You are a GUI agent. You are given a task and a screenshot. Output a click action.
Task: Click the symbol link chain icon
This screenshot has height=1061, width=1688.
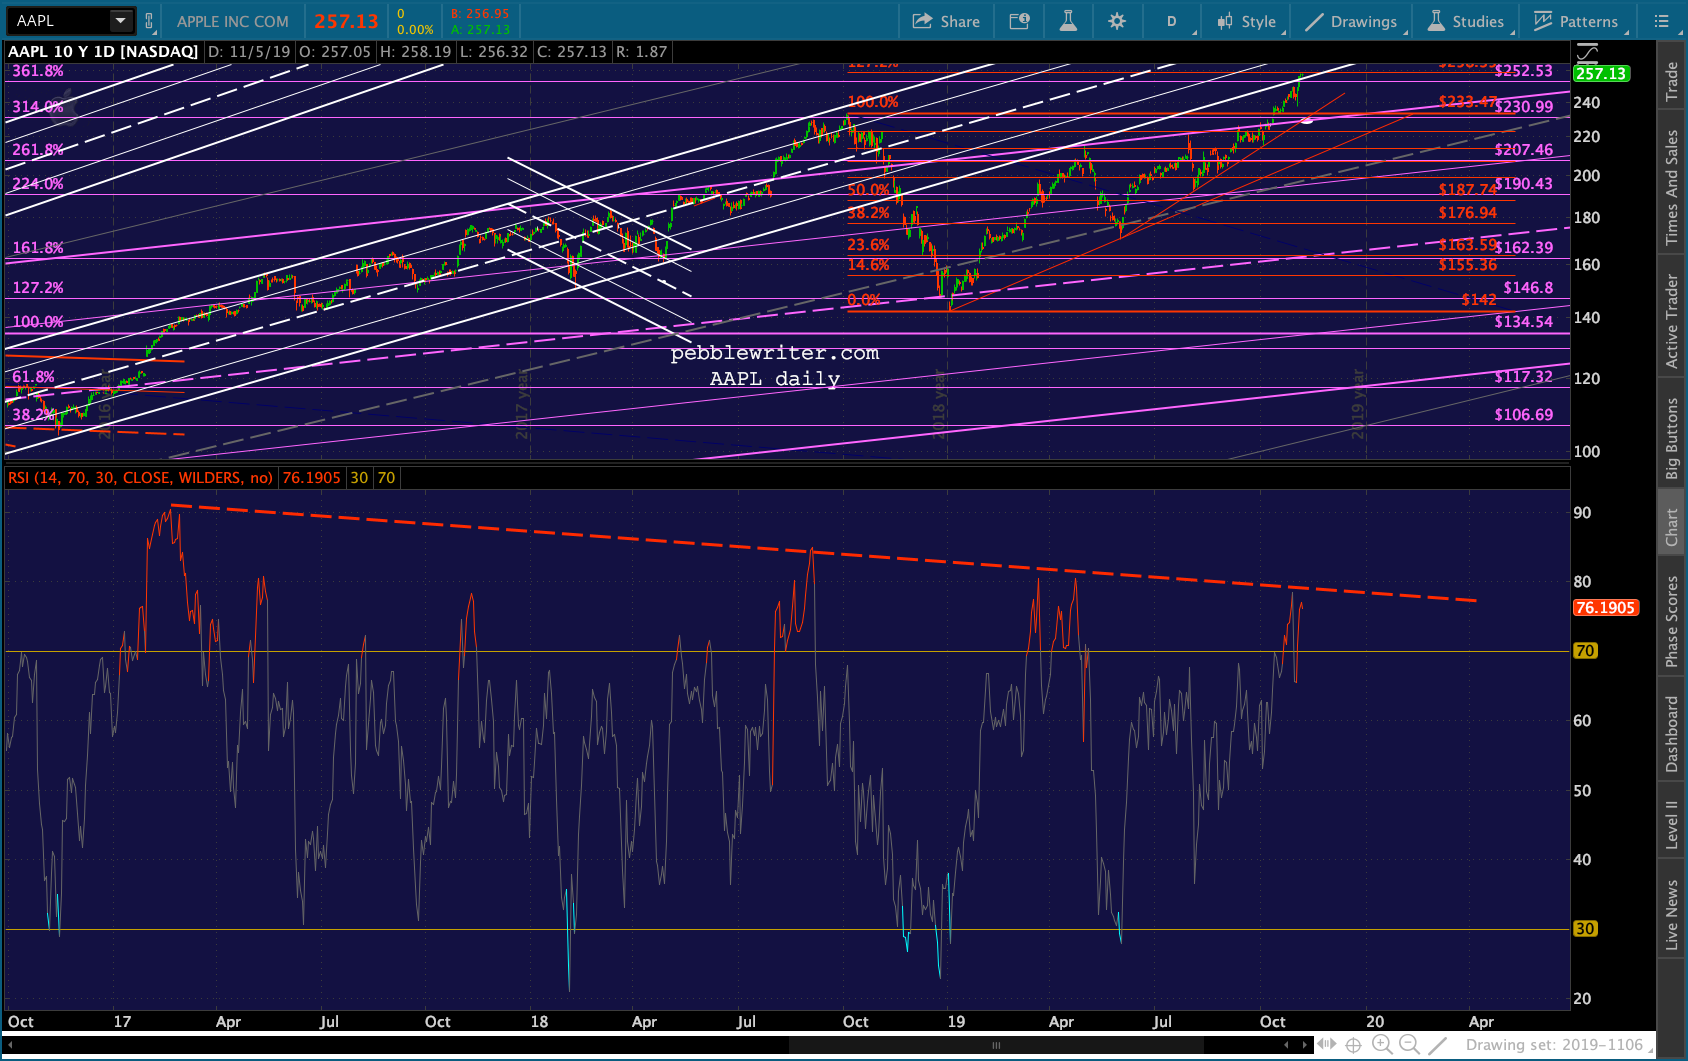coord(149,20)
